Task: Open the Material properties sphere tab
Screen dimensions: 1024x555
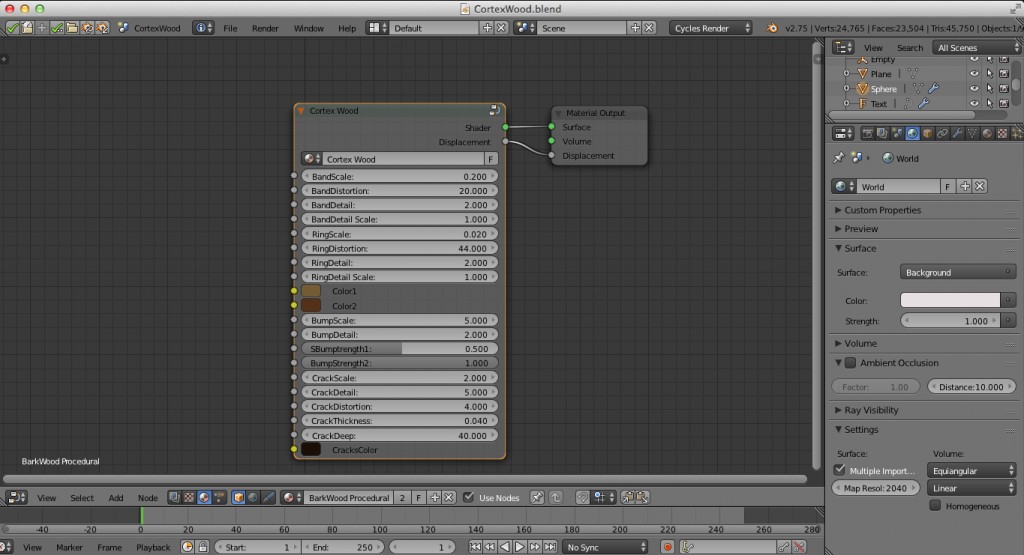Action: point(986,133)
